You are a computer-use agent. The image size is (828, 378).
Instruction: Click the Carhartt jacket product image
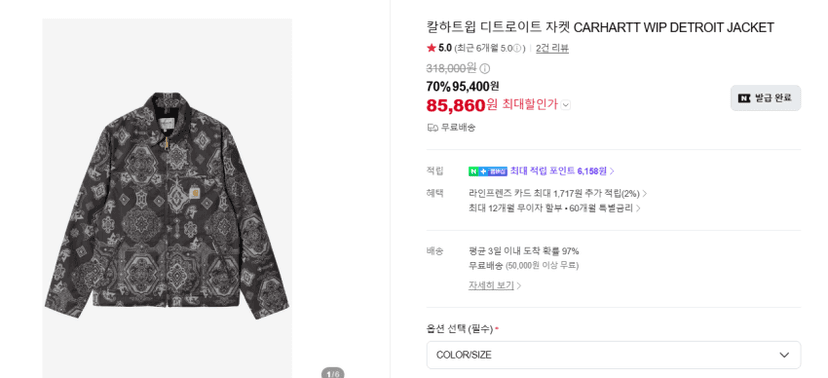[x=167, y=206]
